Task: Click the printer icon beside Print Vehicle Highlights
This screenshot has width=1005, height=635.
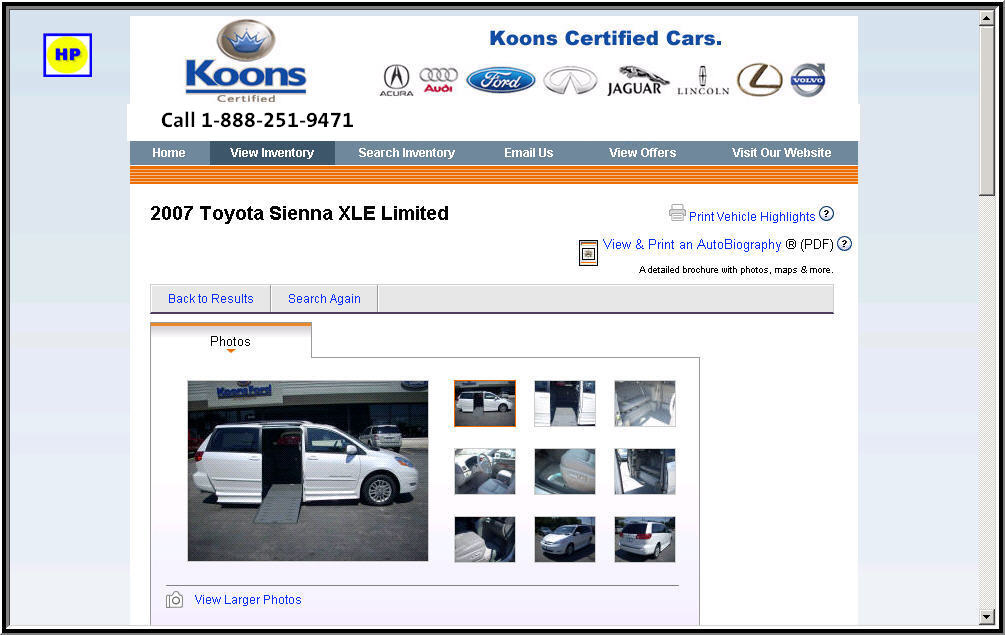Action: point(677,213)
